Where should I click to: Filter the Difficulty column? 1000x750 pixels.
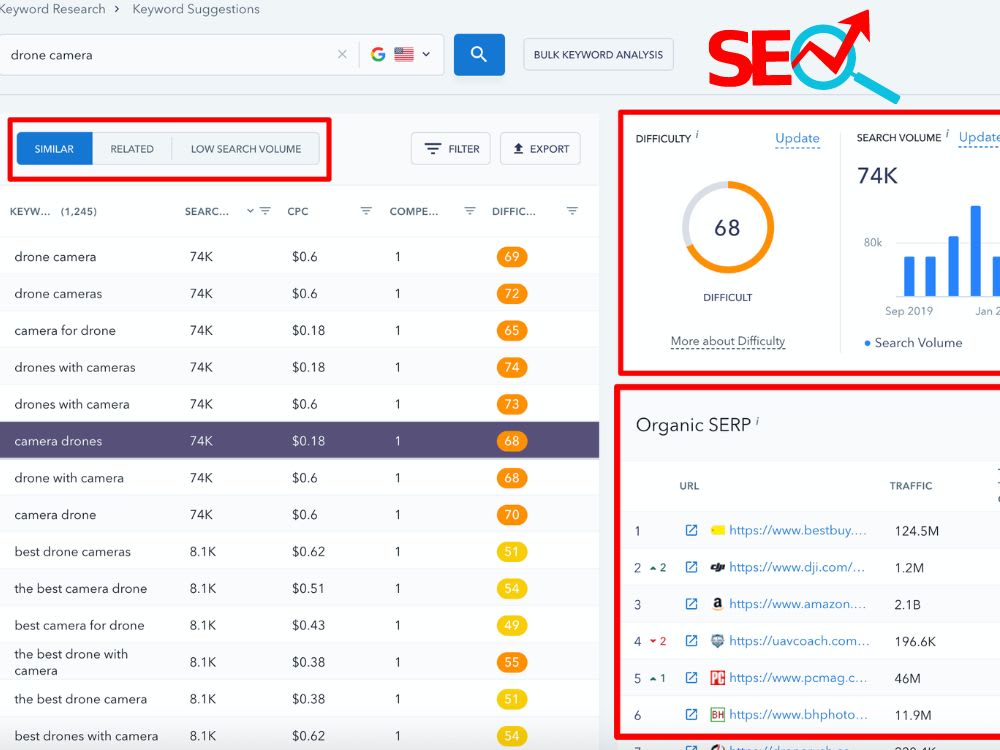(572, 210)
